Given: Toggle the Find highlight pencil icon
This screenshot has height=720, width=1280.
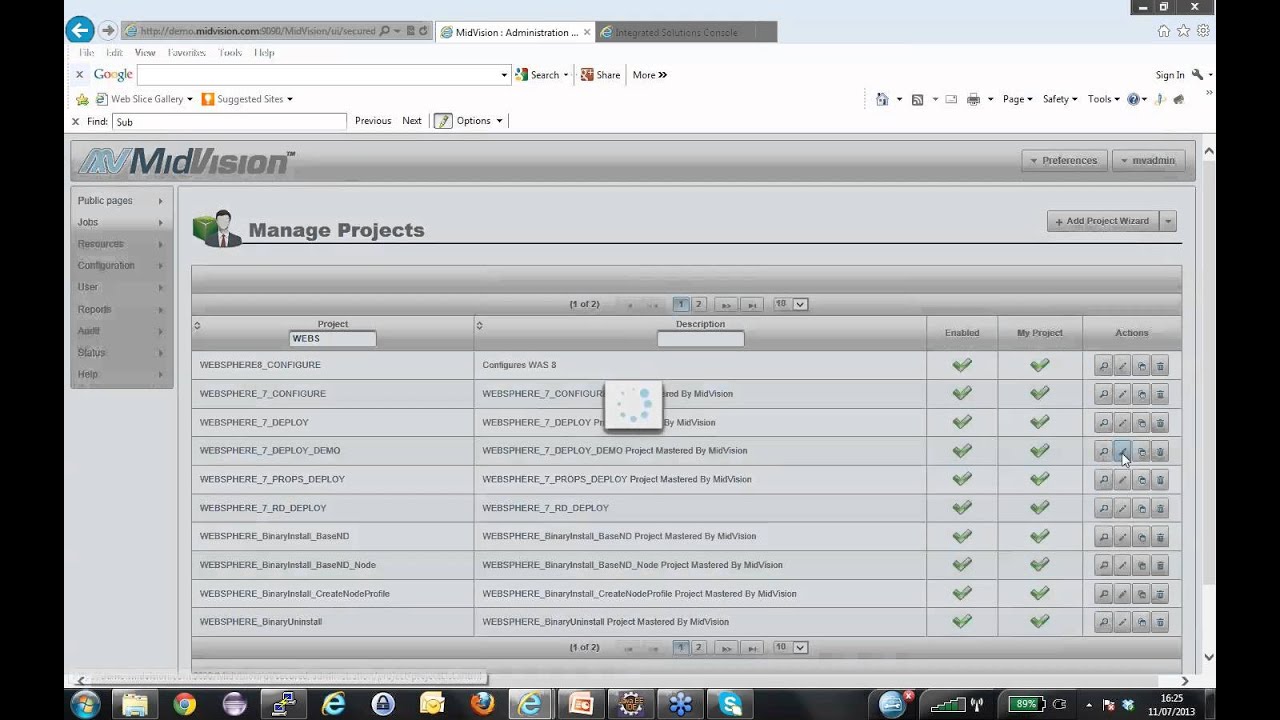Looking at the screenshot, I should coord(443,121).
